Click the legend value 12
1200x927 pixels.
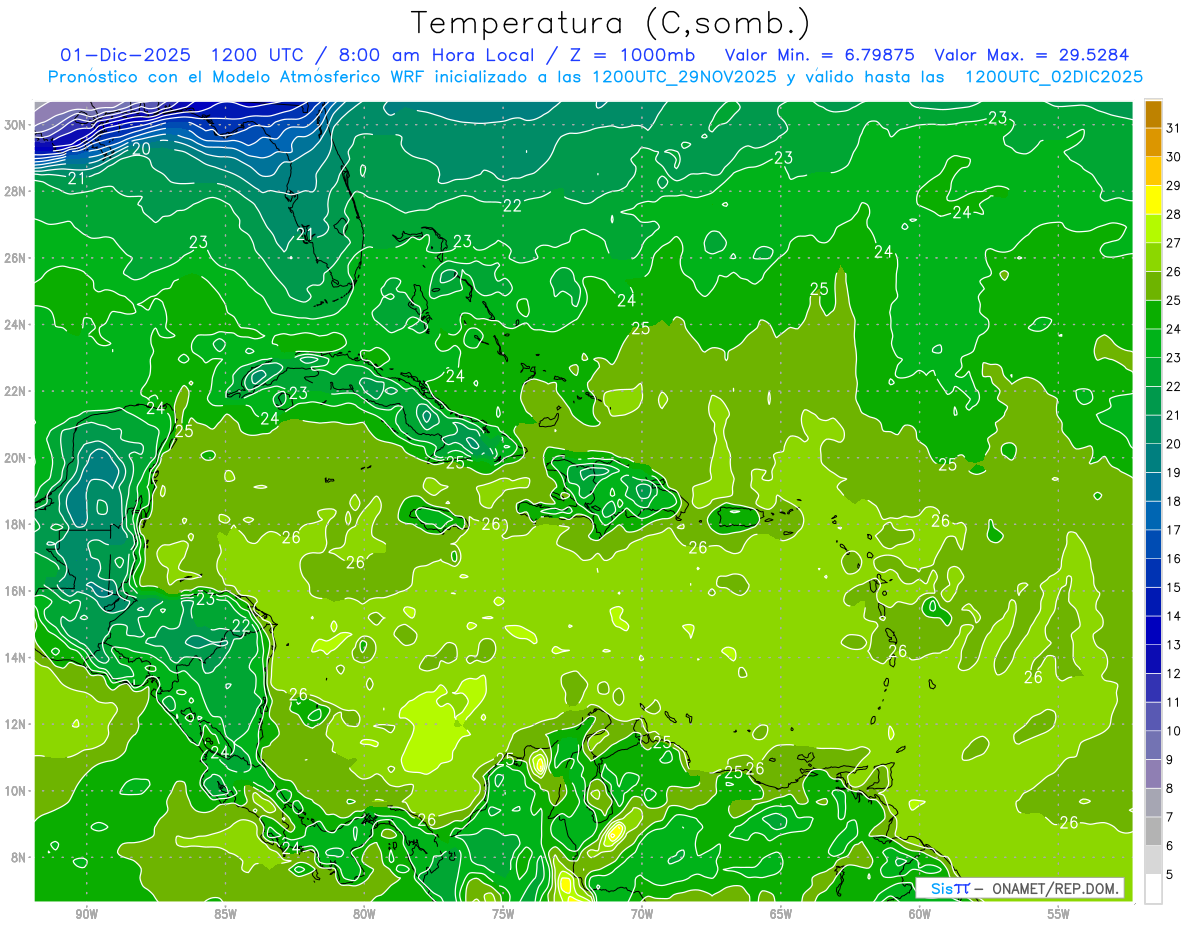click(1174, 673)
